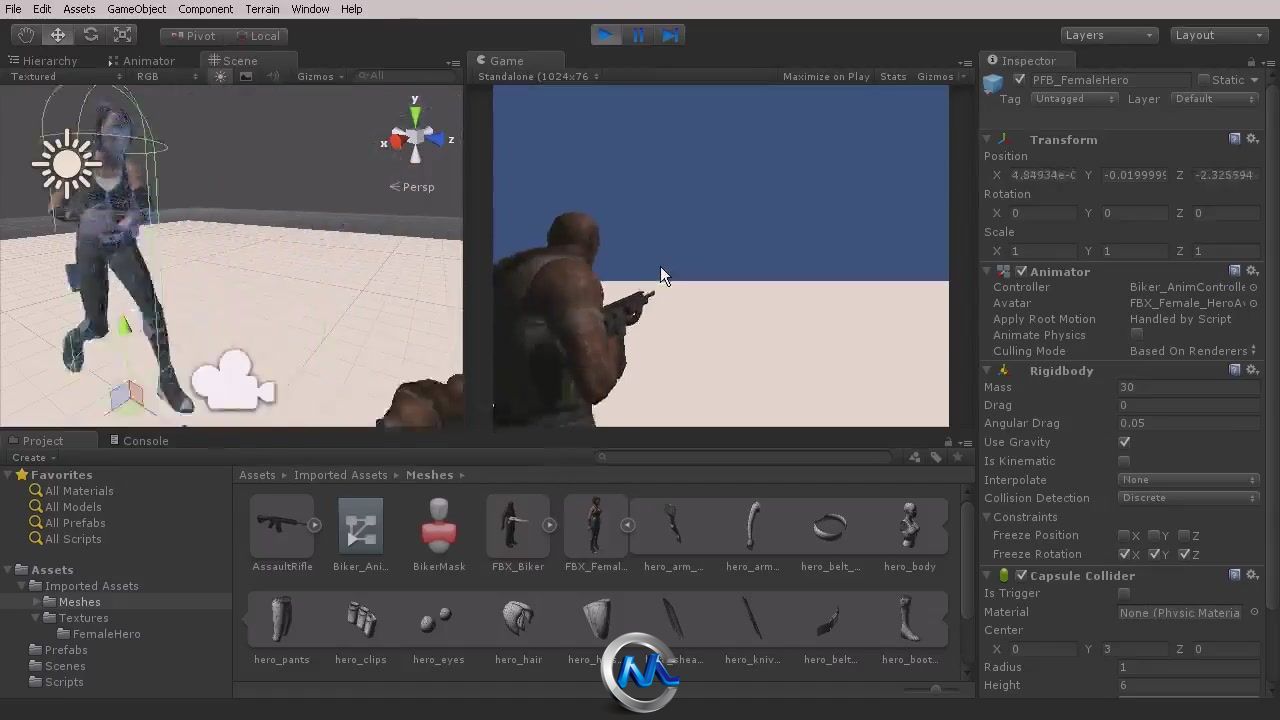Open the Component menu
1280x720 pixels.
point(205,9)
